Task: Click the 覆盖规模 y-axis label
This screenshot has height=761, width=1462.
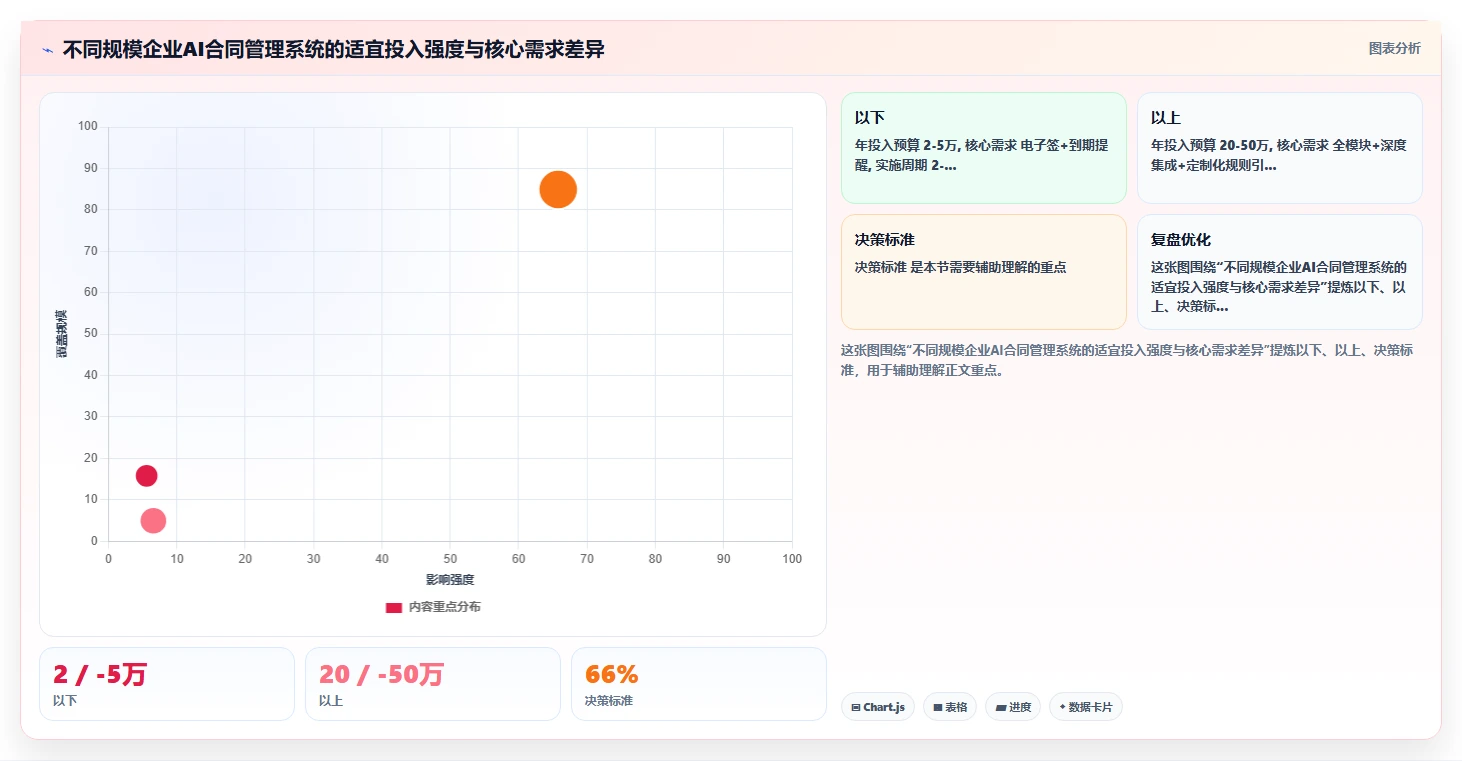Action: coord(61,333)
